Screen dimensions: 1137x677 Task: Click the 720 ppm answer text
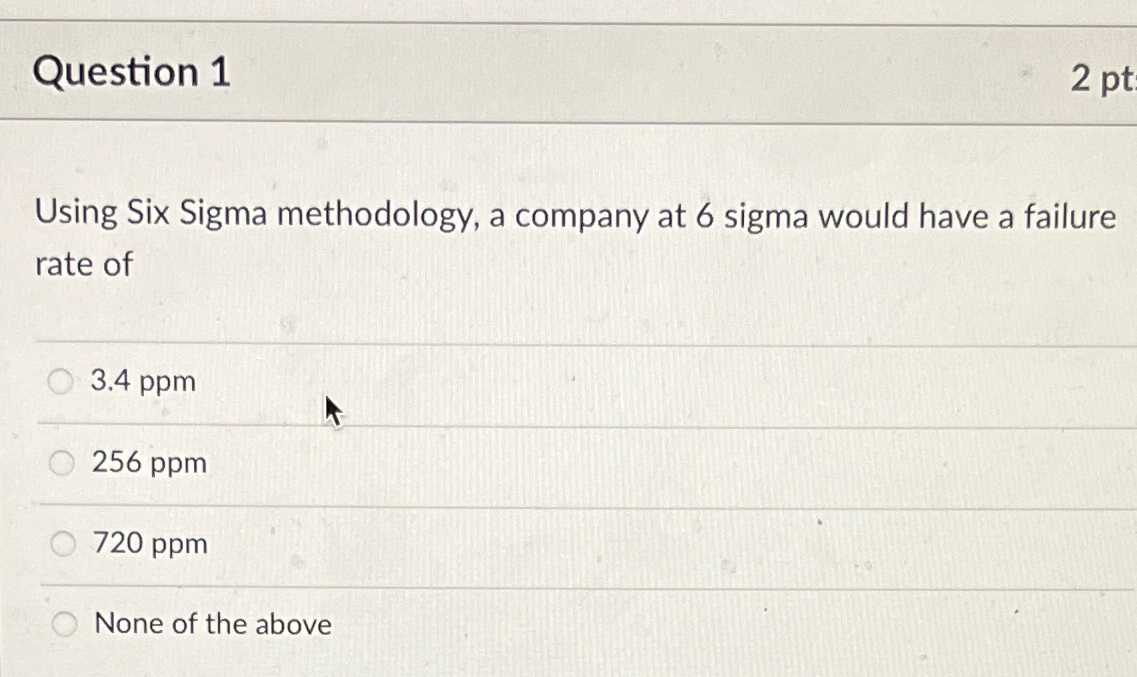click(x=149, y=543)
